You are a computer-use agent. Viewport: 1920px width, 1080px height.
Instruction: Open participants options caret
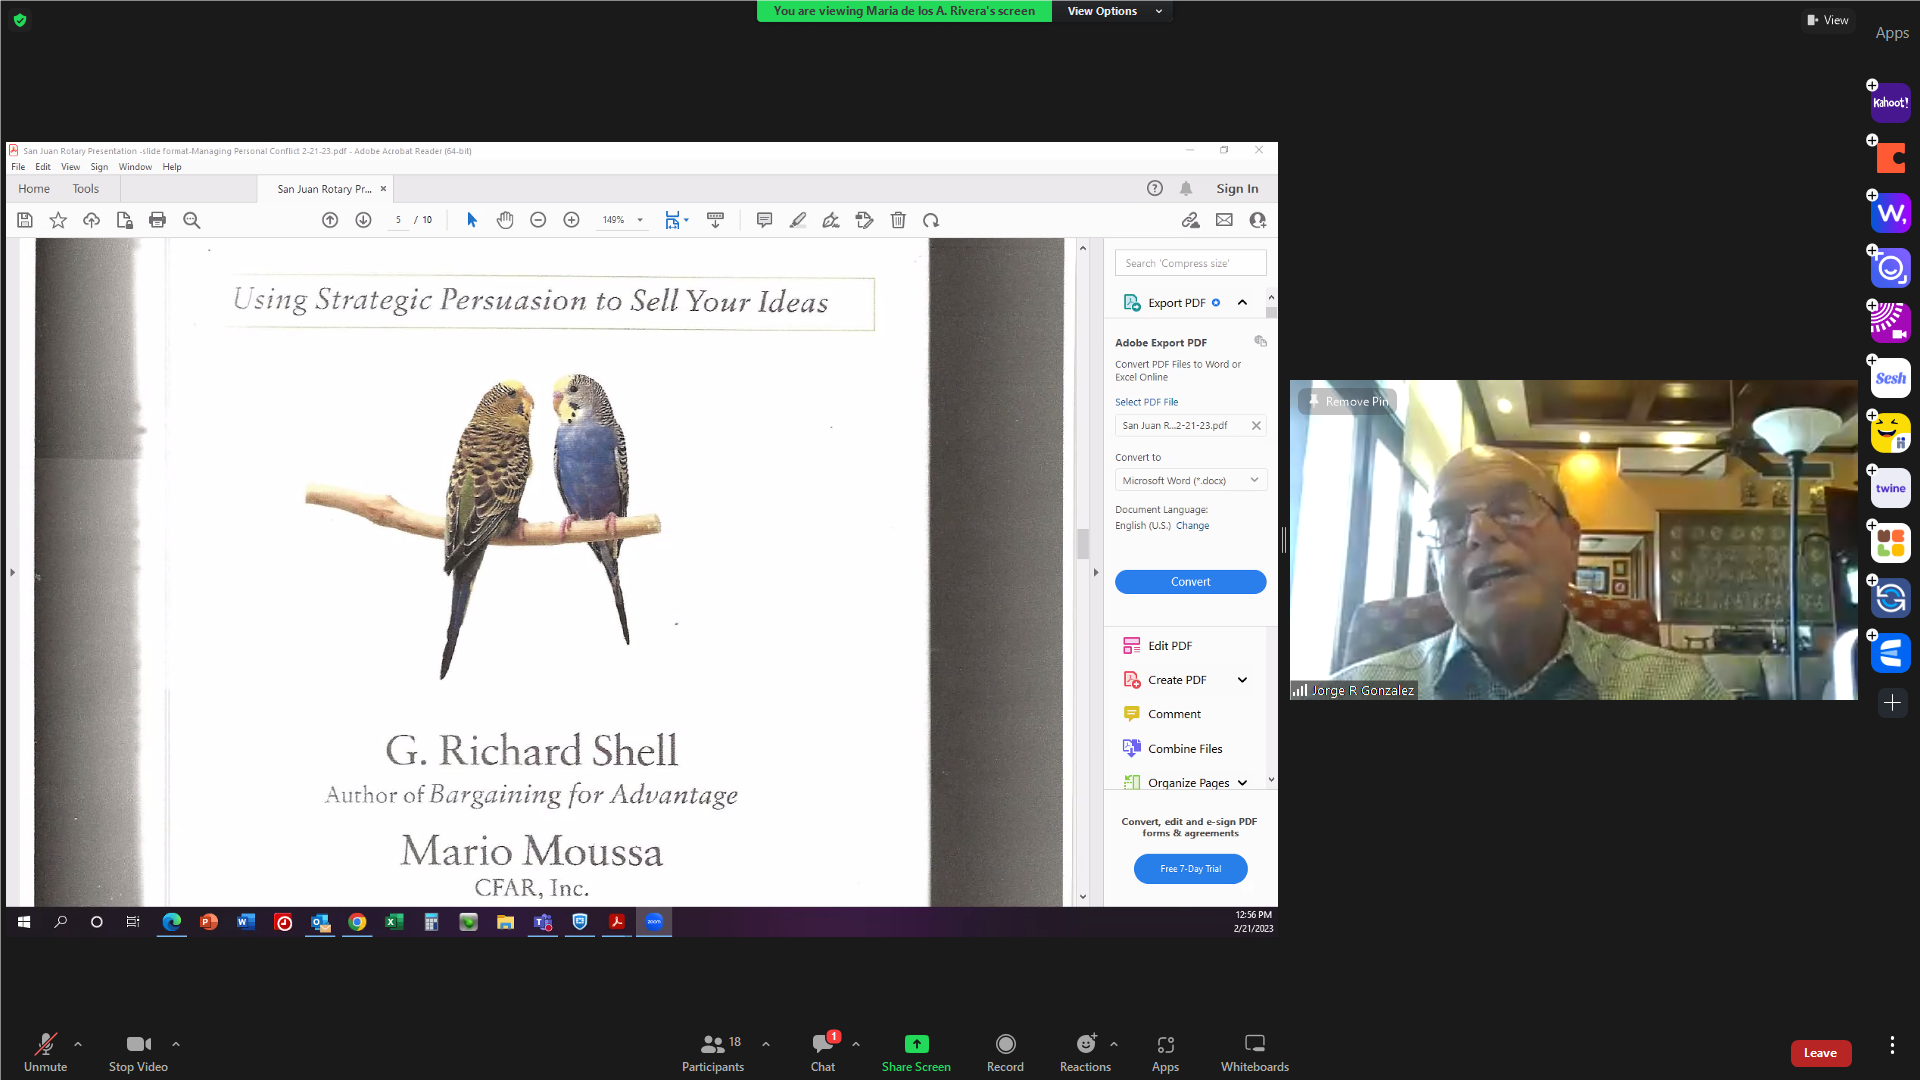[x=766, y=1044]
